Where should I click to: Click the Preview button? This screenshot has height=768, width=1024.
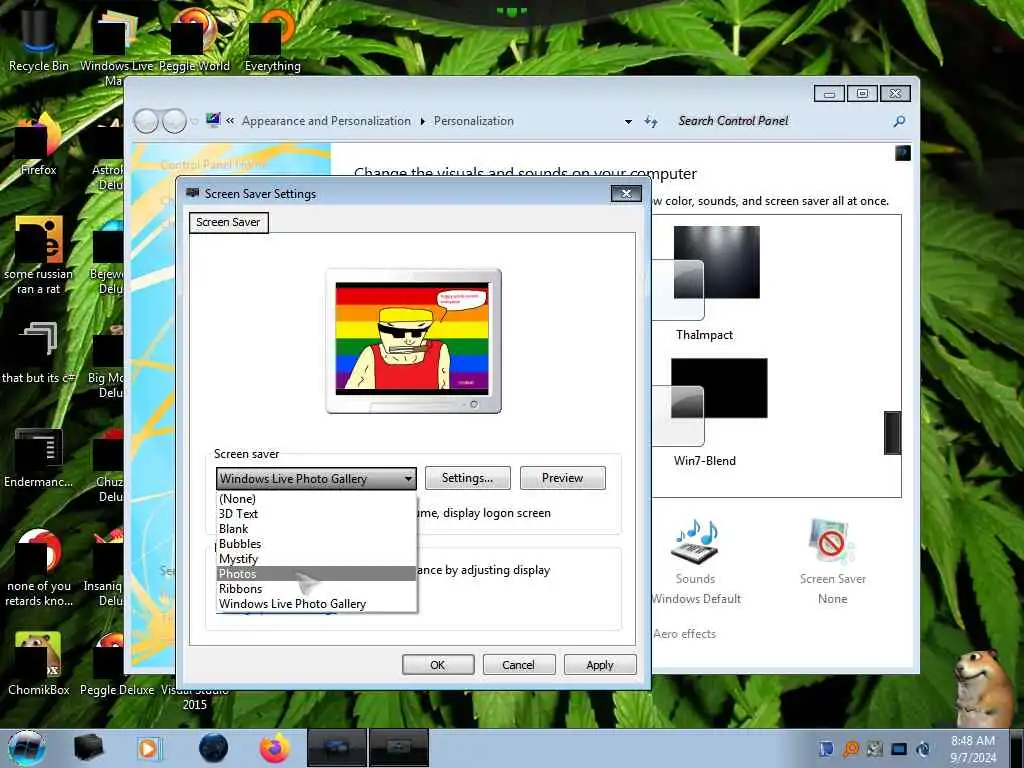click(562, 478)
